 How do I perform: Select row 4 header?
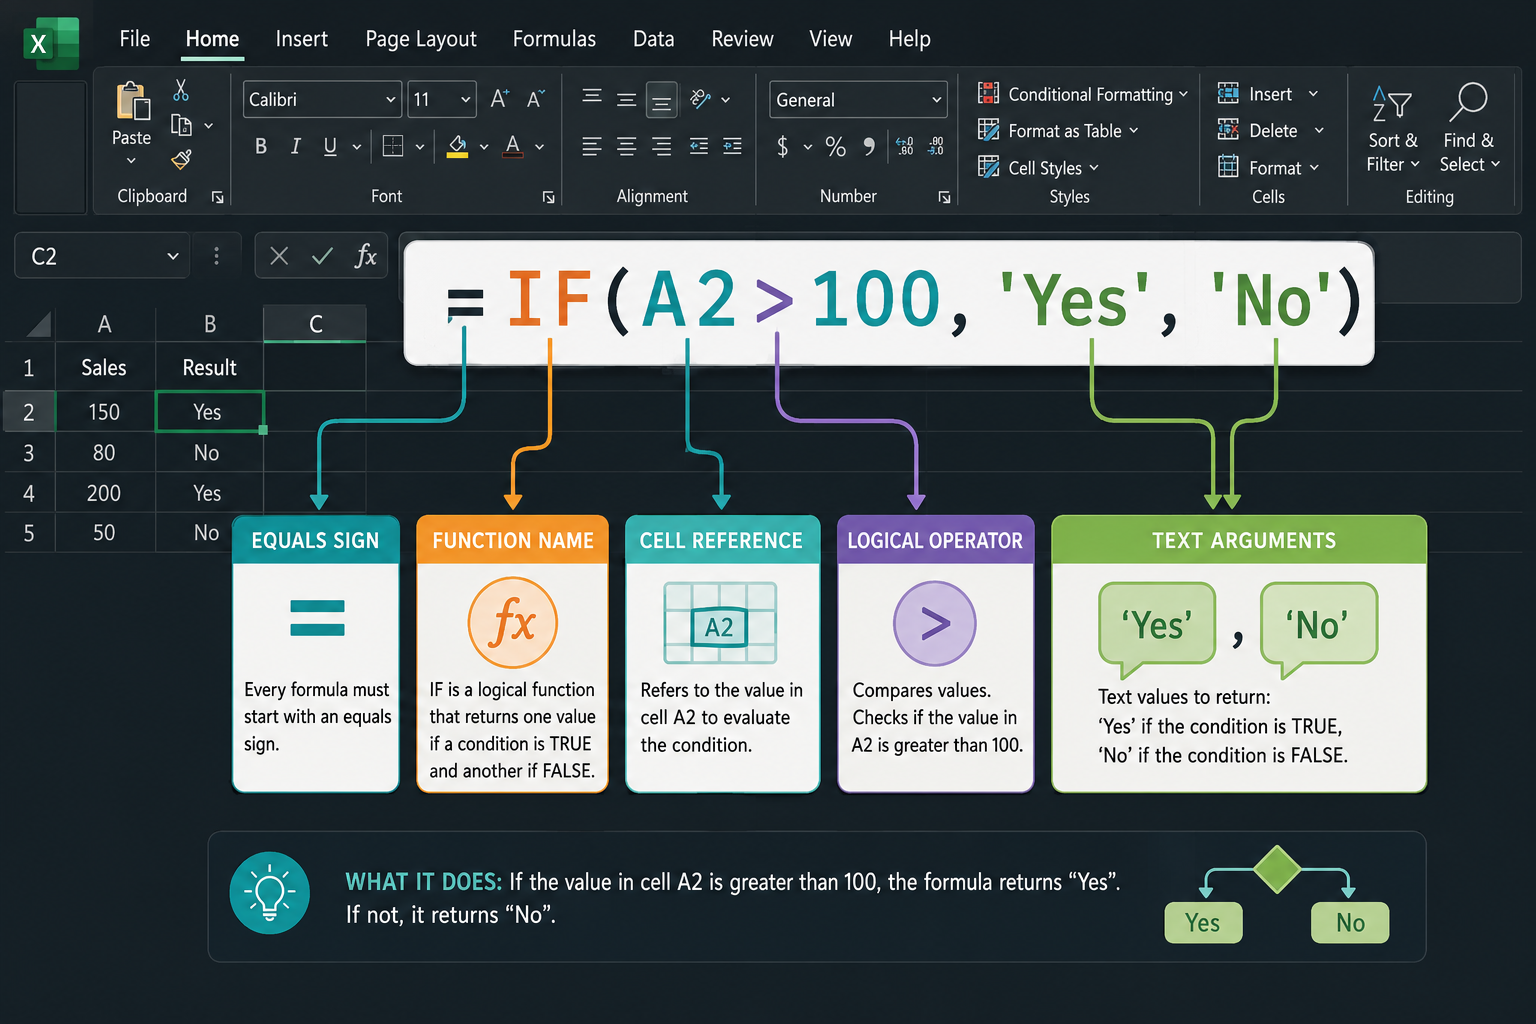coord(28,493)
